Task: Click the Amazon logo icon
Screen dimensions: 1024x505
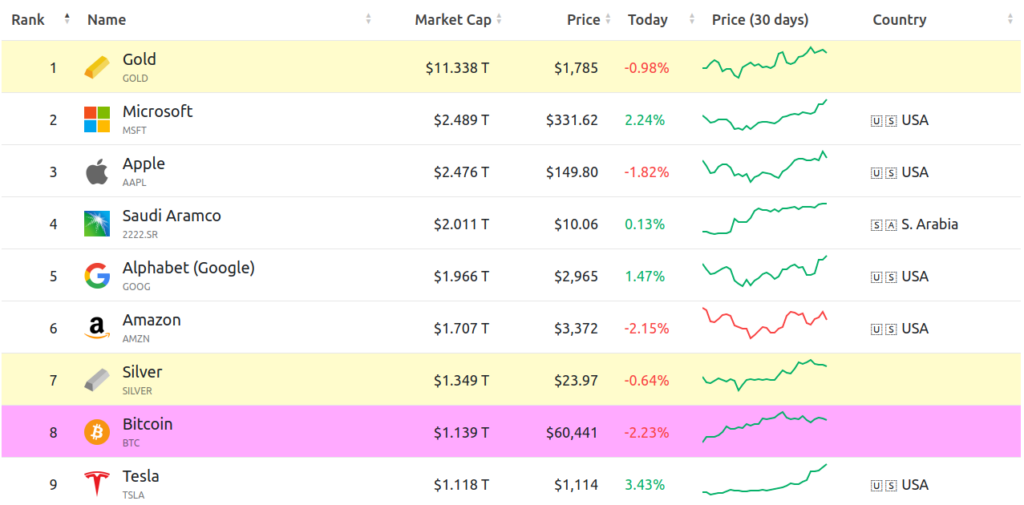Action: [x=97, y=328]
